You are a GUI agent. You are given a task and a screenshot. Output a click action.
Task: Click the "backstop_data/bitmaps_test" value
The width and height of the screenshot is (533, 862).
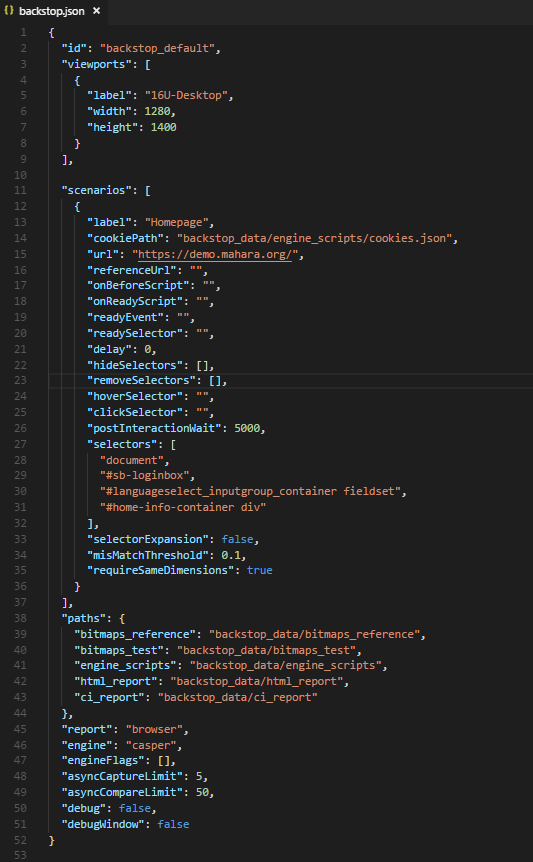pos(266,650)
